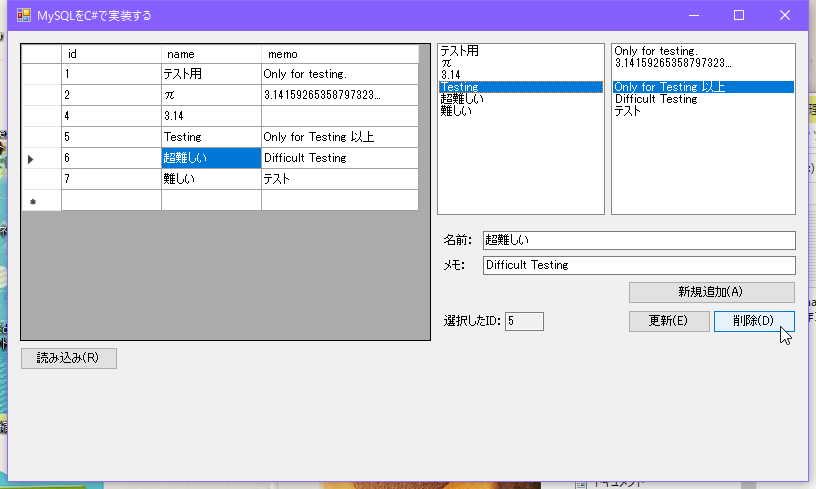The width and height of the screenshot is (816, 489).
Task: Select テスト in memo listbox
Action: point(703,111)
